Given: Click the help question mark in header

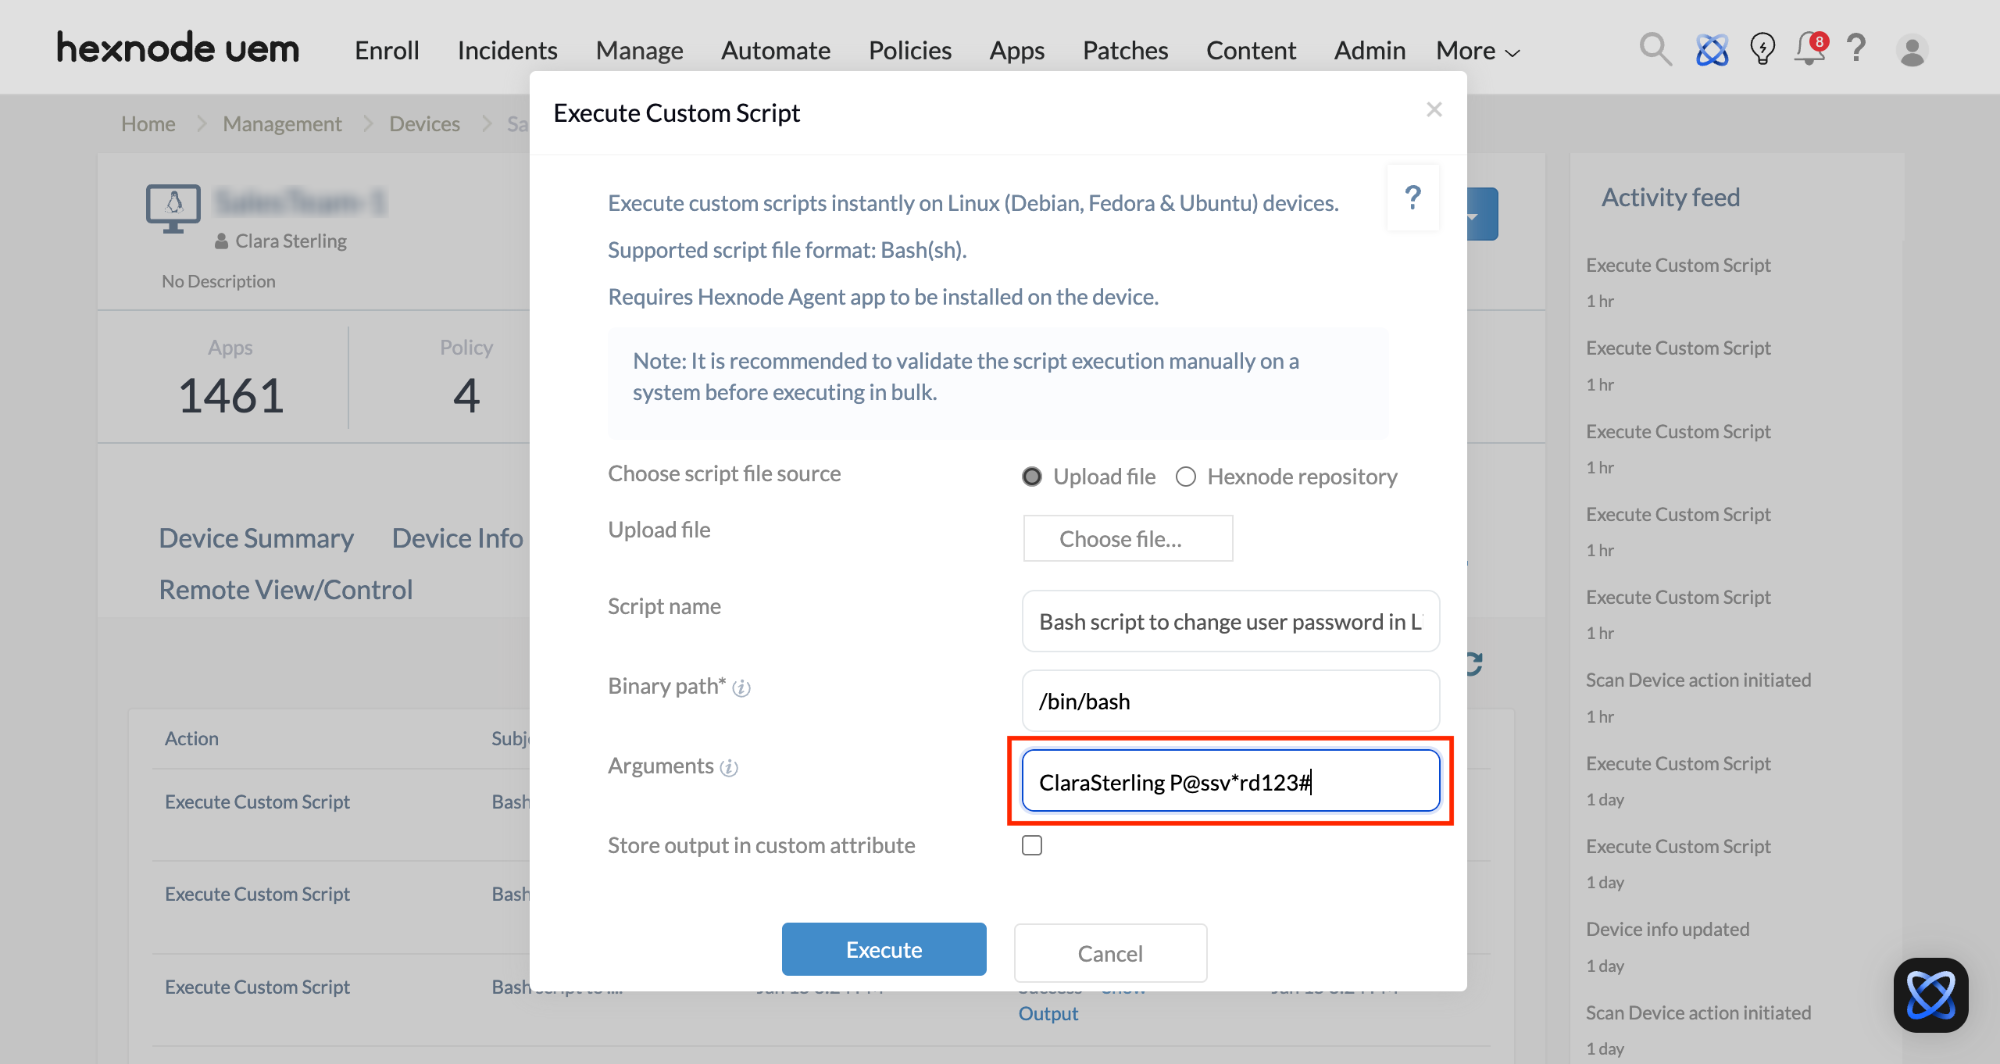Looking at the screenshot, I should click(1857, 48).
